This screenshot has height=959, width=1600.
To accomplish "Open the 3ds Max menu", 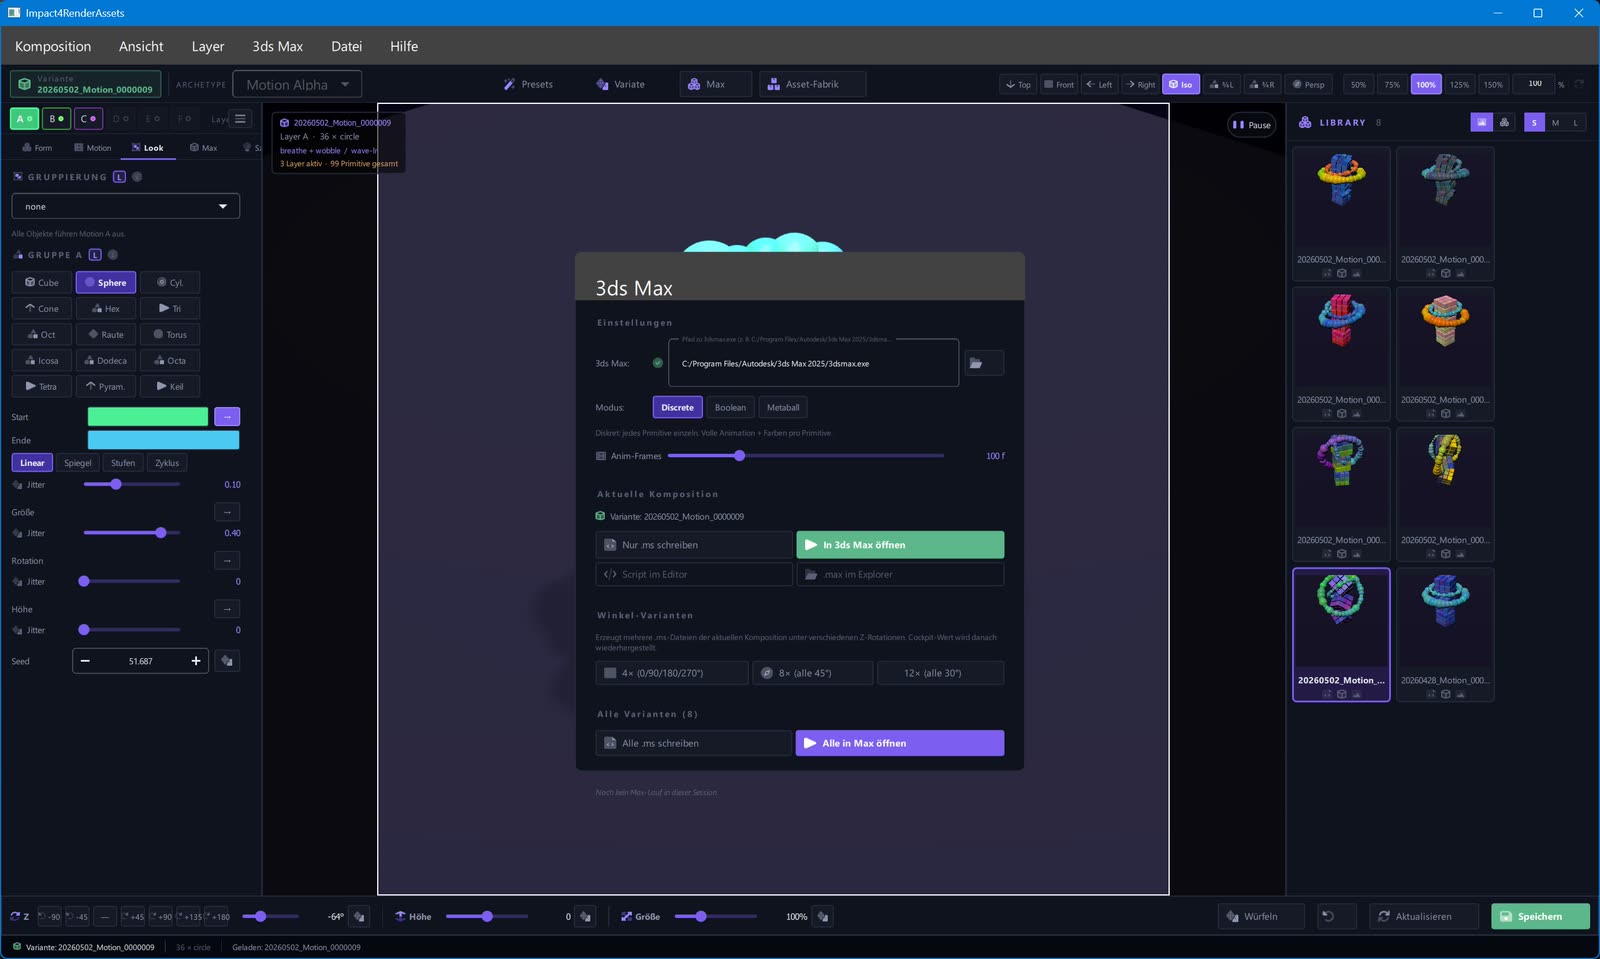I will click(277, 46).
